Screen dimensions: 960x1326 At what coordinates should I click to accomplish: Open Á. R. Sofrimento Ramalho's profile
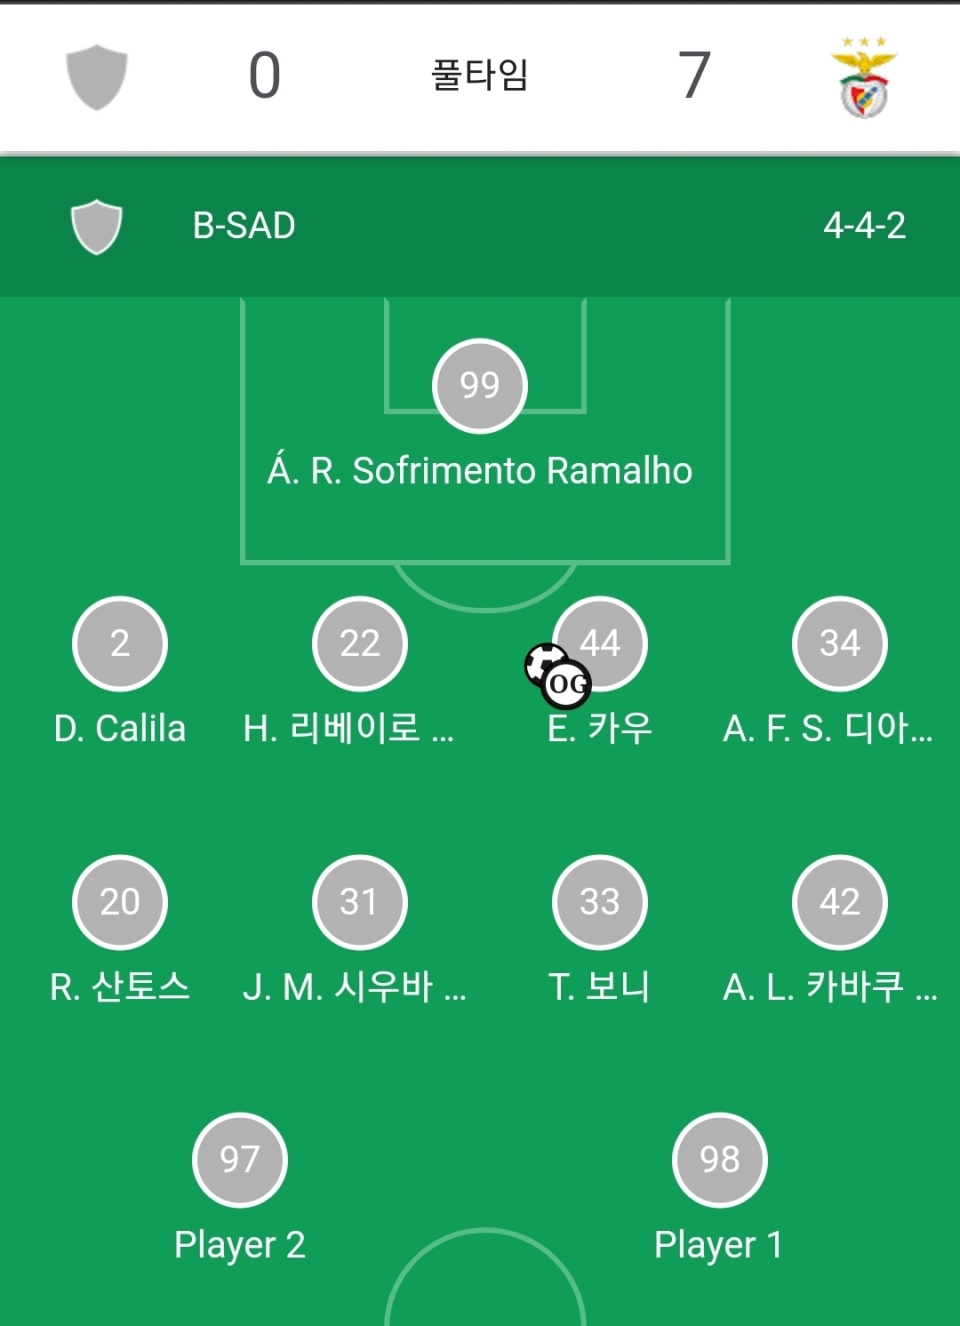click(480, 471)
